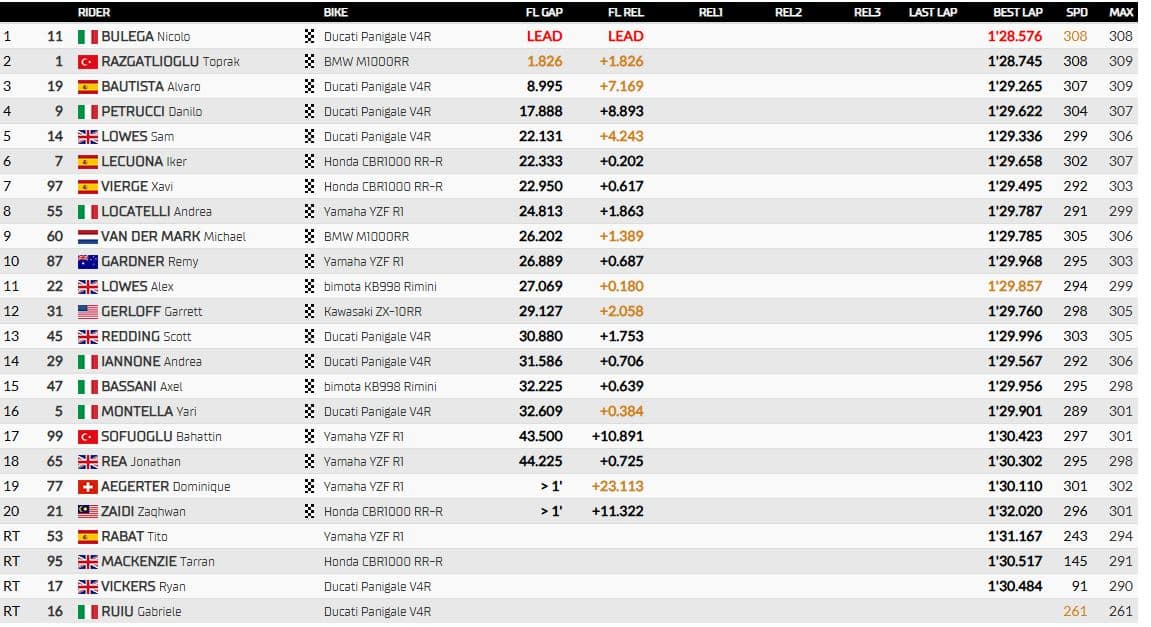
Task: Select rider name VAN DER MARK Michael
Action: coord(173,236)
